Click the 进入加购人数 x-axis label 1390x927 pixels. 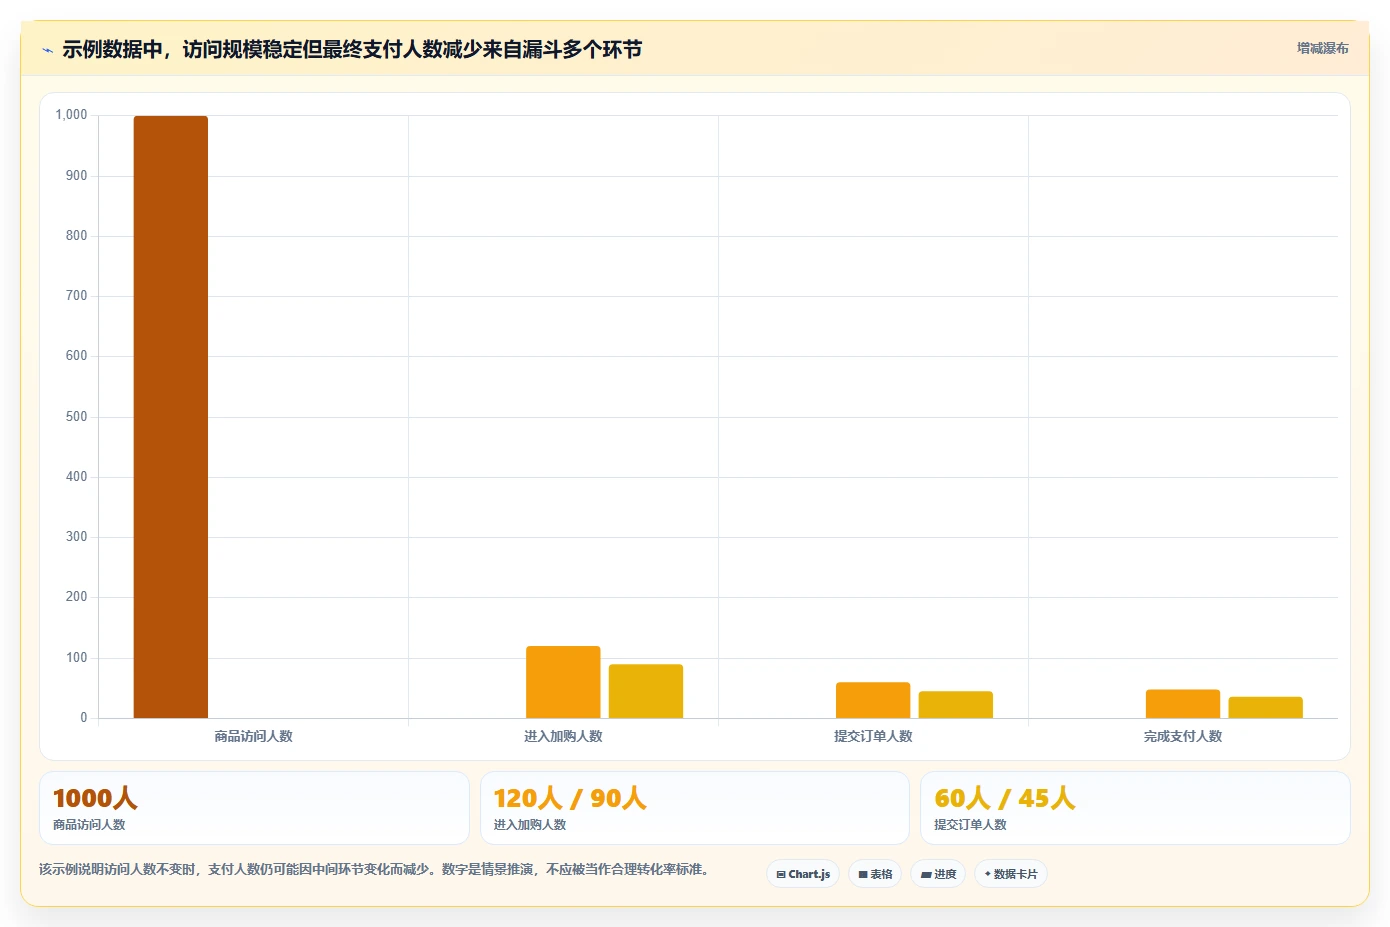tap(563, 736)
